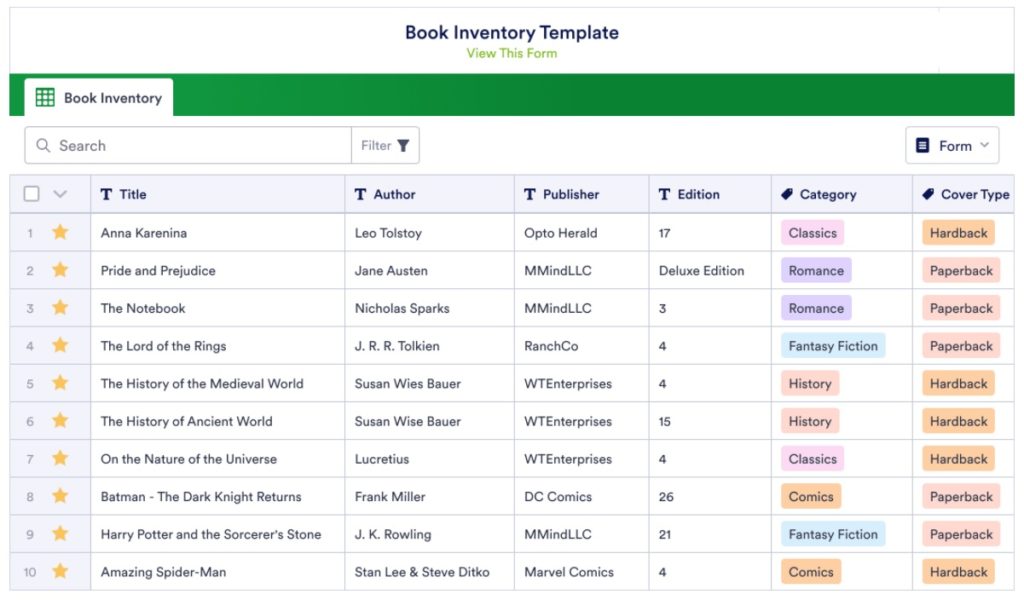This screenshot has height=600, width=1024.
Task: Toggle the favorite star on The Notebook row
Action: [61, 308]
